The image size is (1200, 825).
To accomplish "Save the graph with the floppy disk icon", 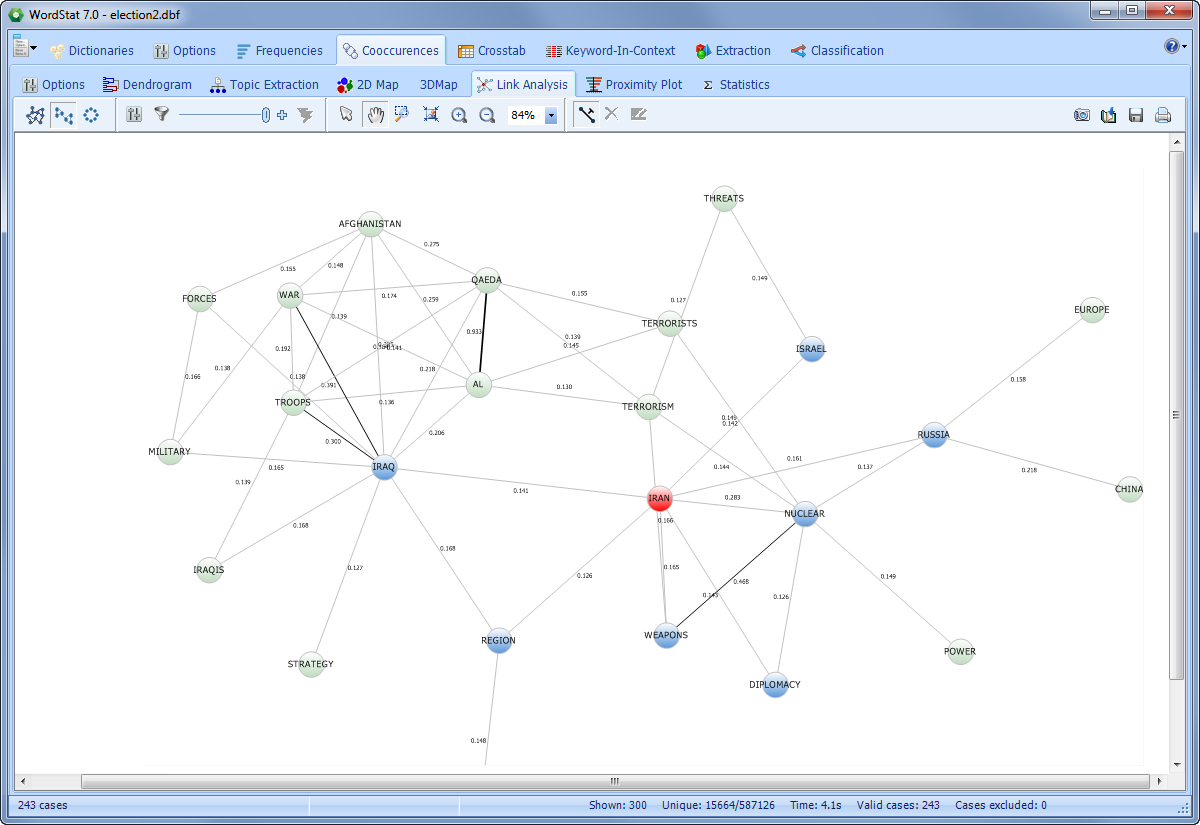I will (1136, 115).
